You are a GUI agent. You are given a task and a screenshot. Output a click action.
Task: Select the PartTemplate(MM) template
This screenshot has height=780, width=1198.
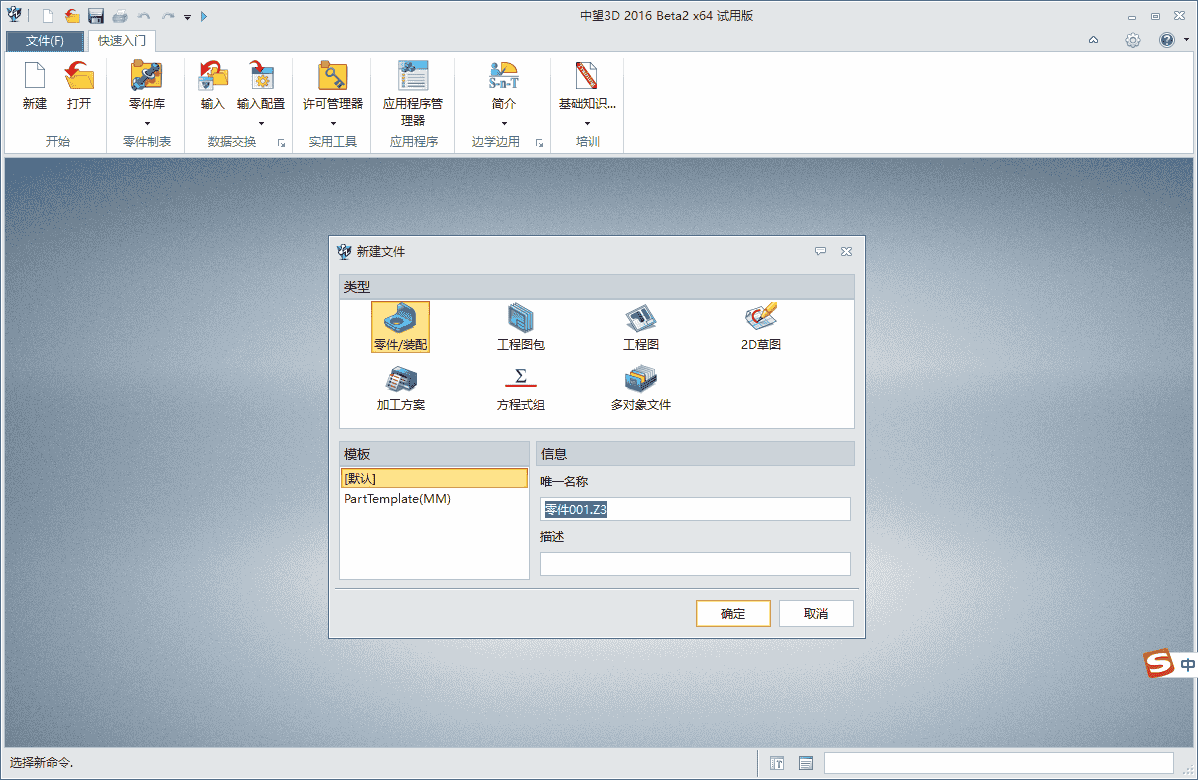click(398, 498)
